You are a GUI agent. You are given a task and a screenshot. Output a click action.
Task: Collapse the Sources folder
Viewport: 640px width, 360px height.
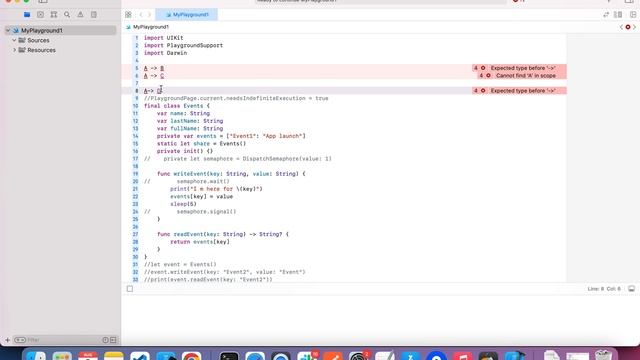click(14, 40)
